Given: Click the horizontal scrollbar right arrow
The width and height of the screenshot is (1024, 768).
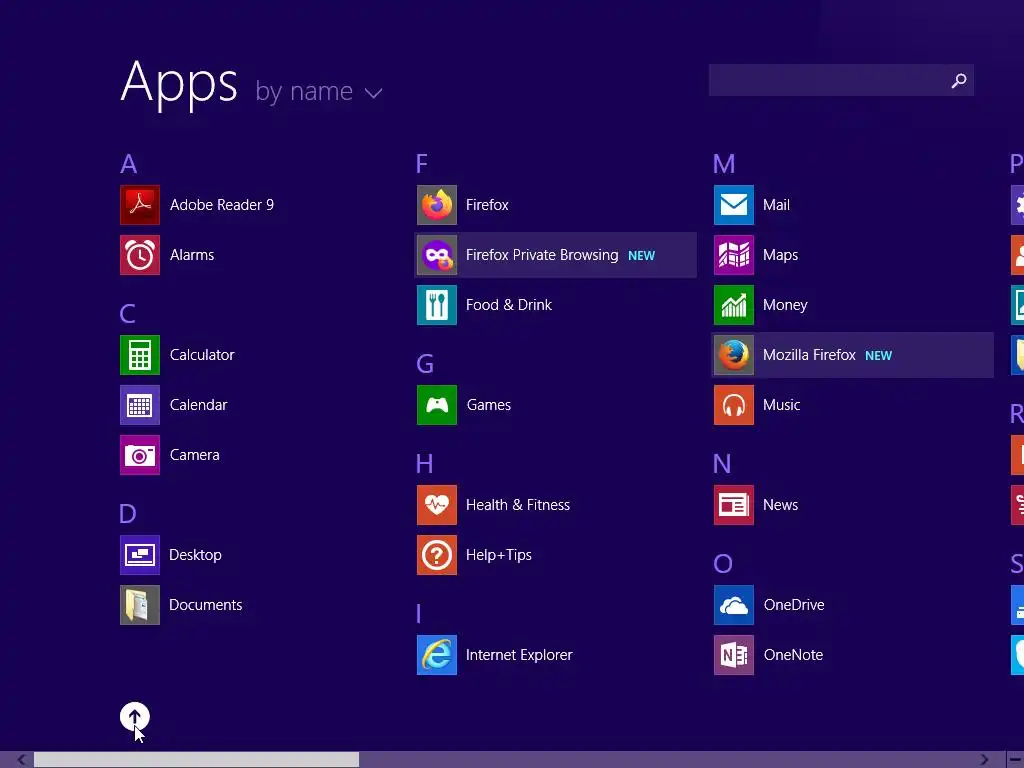Looking at the screenshot, I should point(984,760).
